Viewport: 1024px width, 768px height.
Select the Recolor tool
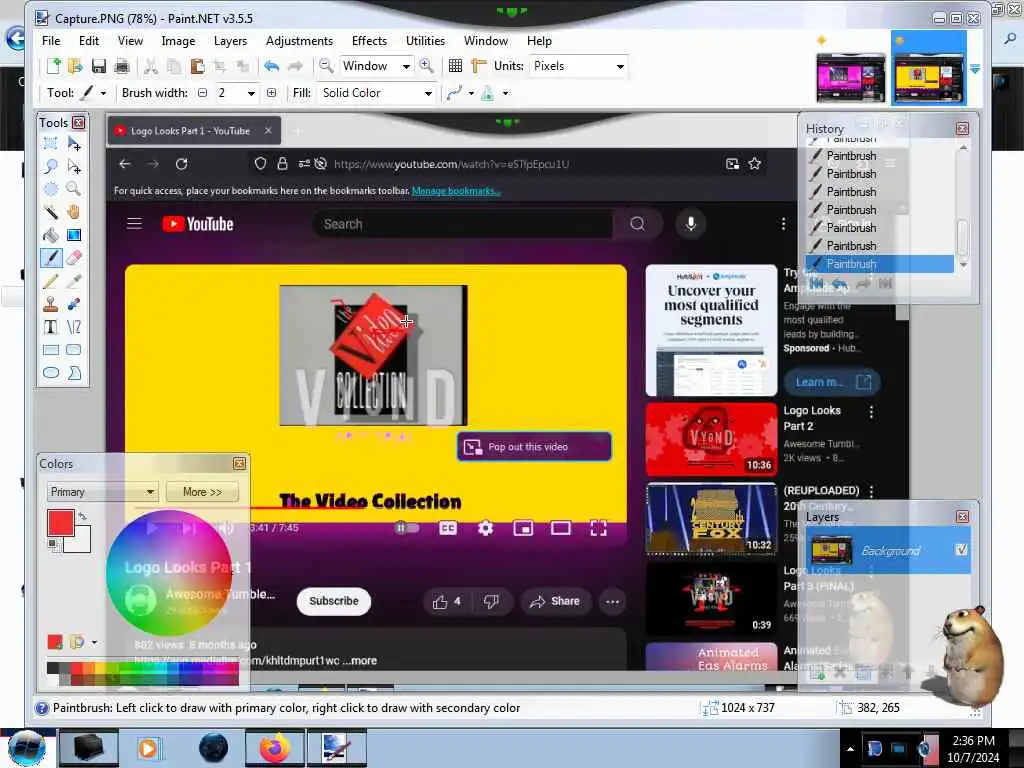(74, 304)
